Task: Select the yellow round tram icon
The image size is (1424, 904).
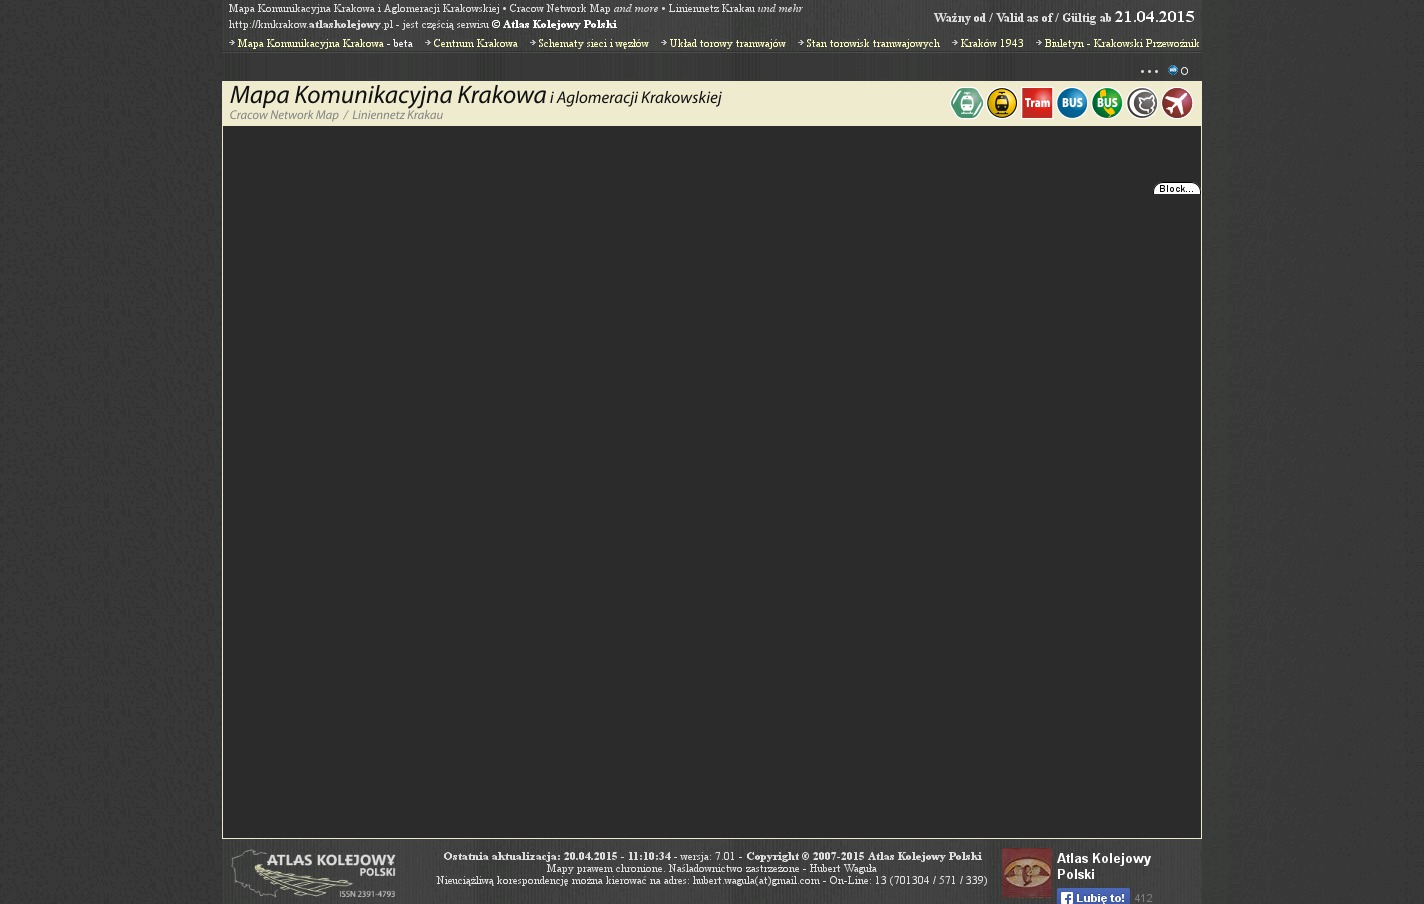Action: [1001, 103]
